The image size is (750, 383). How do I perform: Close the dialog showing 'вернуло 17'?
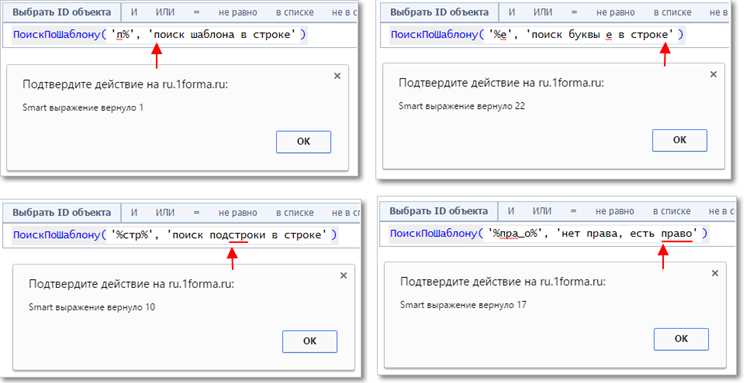715,274
